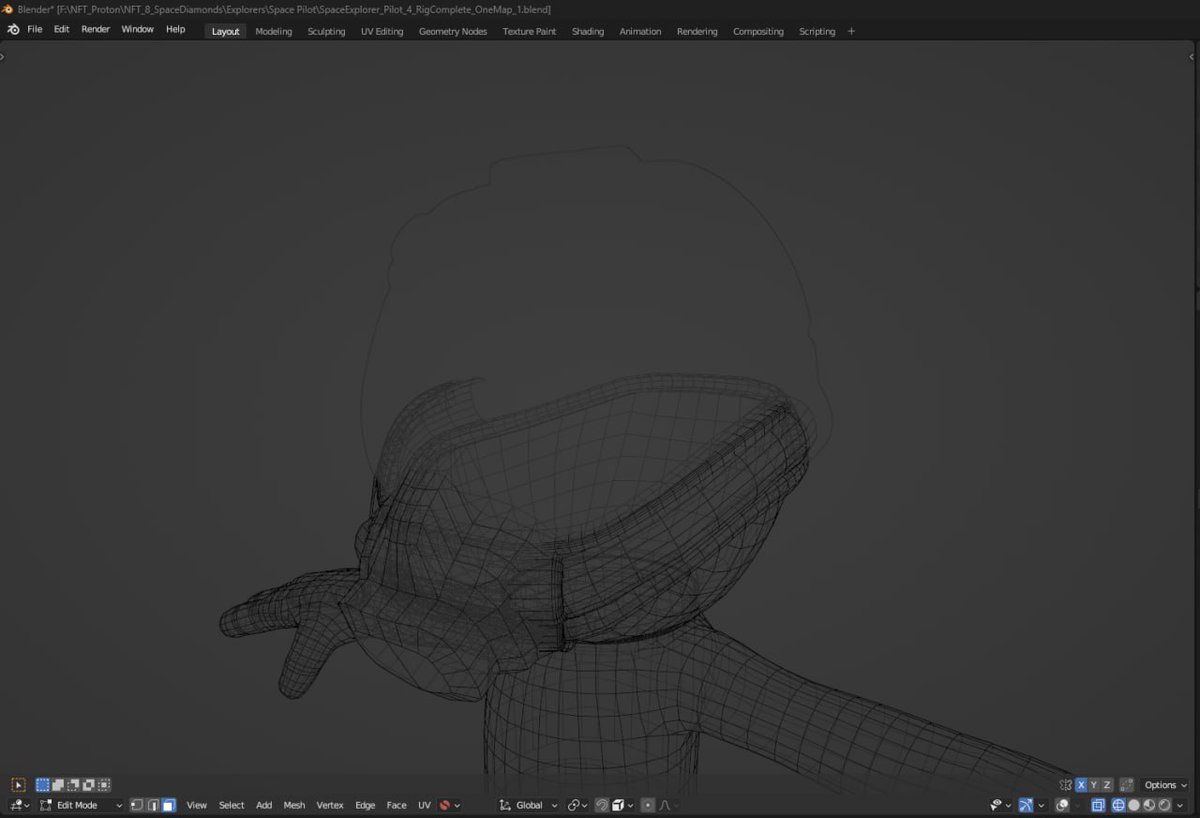
Task: Toggle Z axis mesh symmetry
Action: pos(1106,785)
